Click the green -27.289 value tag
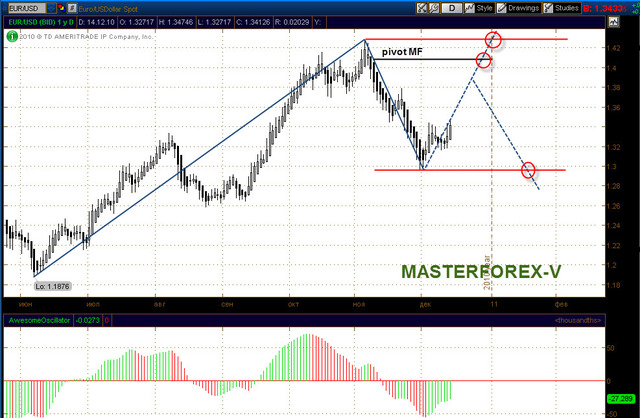Screen dimensions: 640x418 (621, 398)
